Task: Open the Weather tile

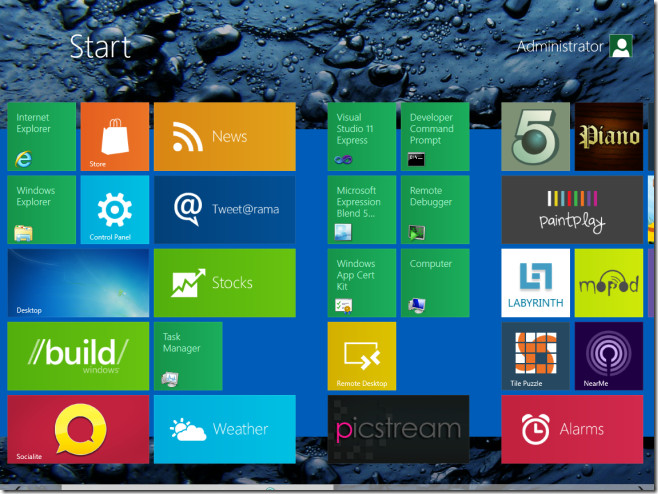Action: [x=225, y=429]
